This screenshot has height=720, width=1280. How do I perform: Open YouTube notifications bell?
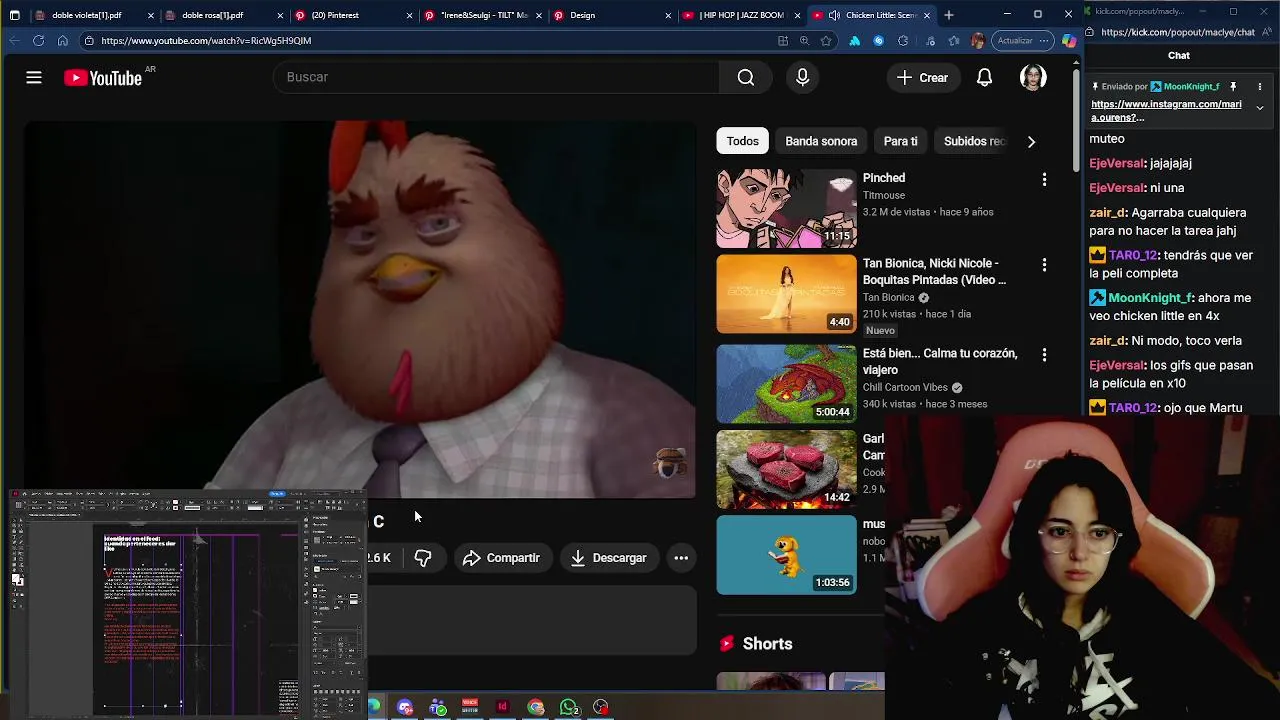(984, 77)
